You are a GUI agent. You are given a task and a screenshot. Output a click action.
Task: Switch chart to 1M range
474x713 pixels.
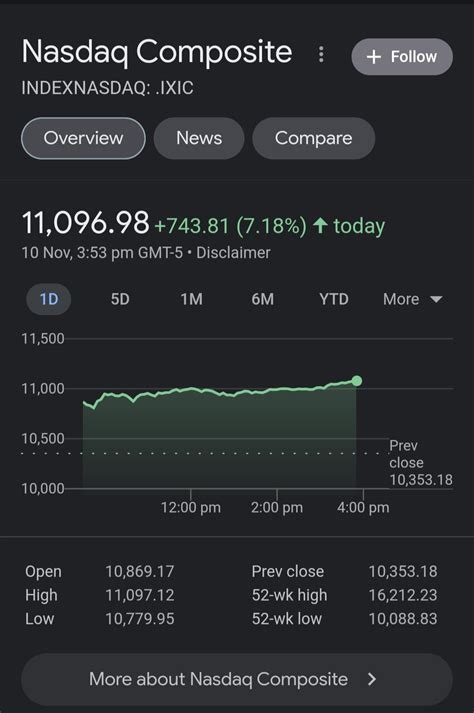[x=192, y=299]
